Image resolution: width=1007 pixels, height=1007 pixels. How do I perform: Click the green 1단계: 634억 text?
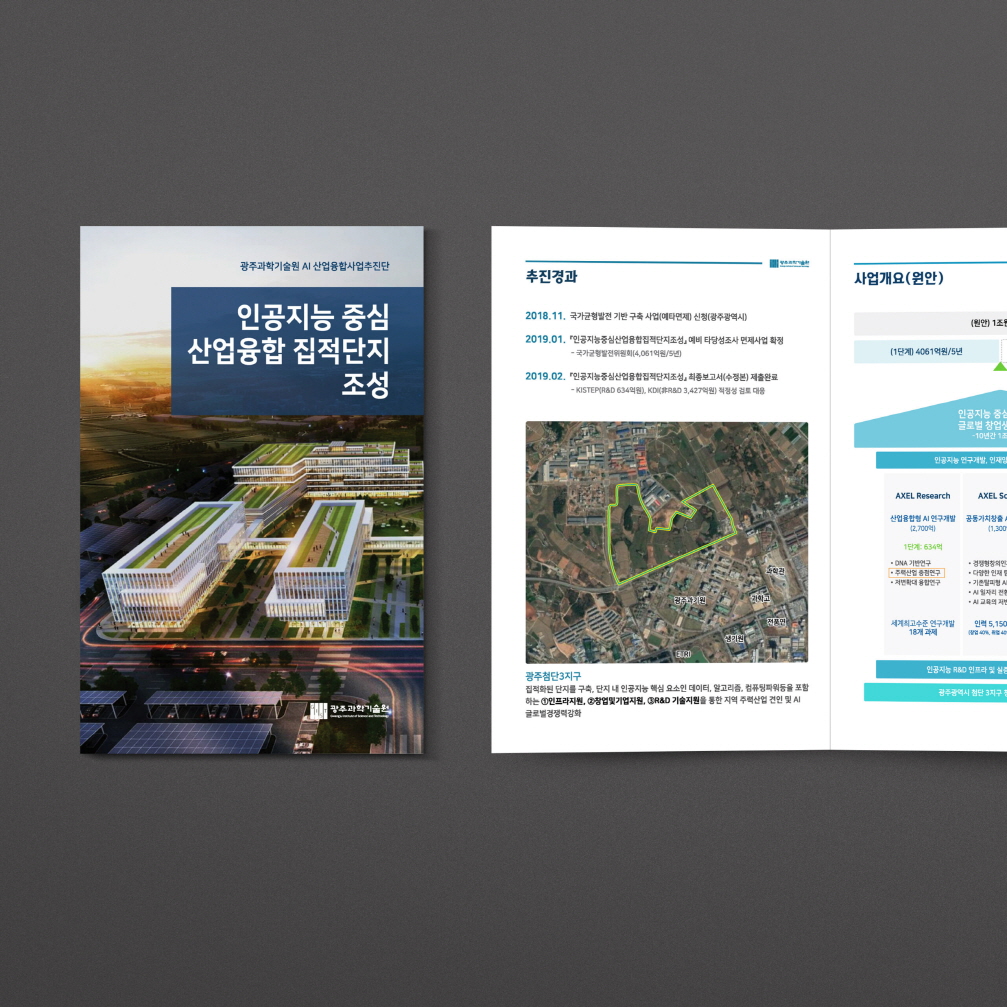click(922, 547)
